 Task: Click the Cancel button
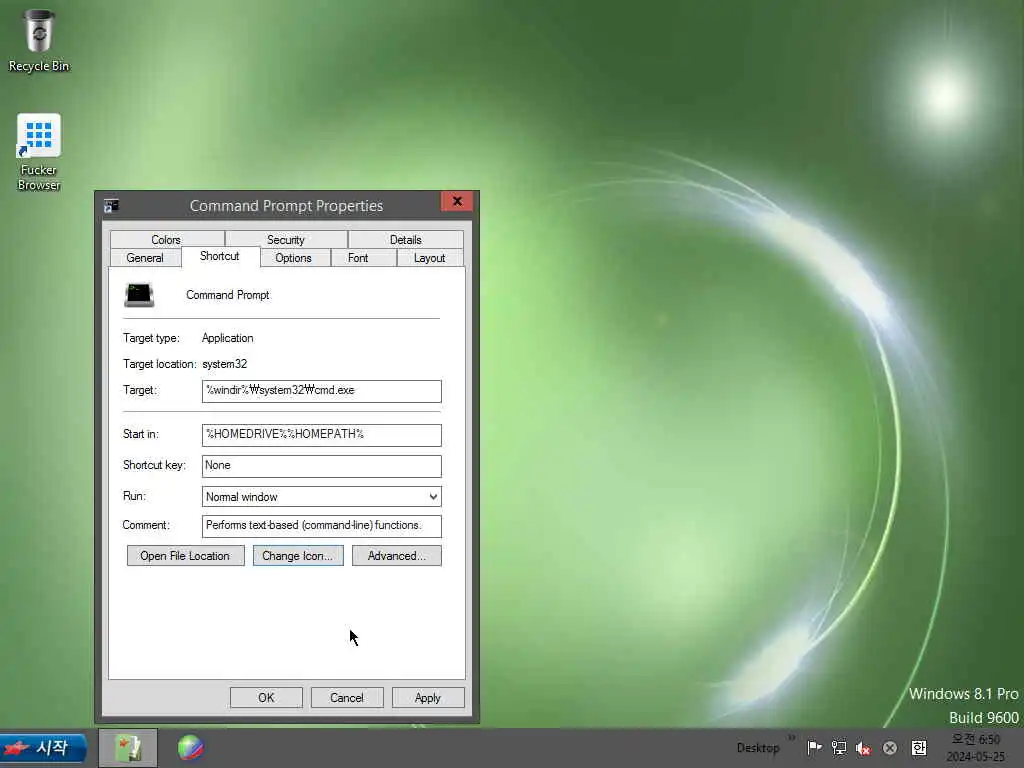[x=347, y=697]
